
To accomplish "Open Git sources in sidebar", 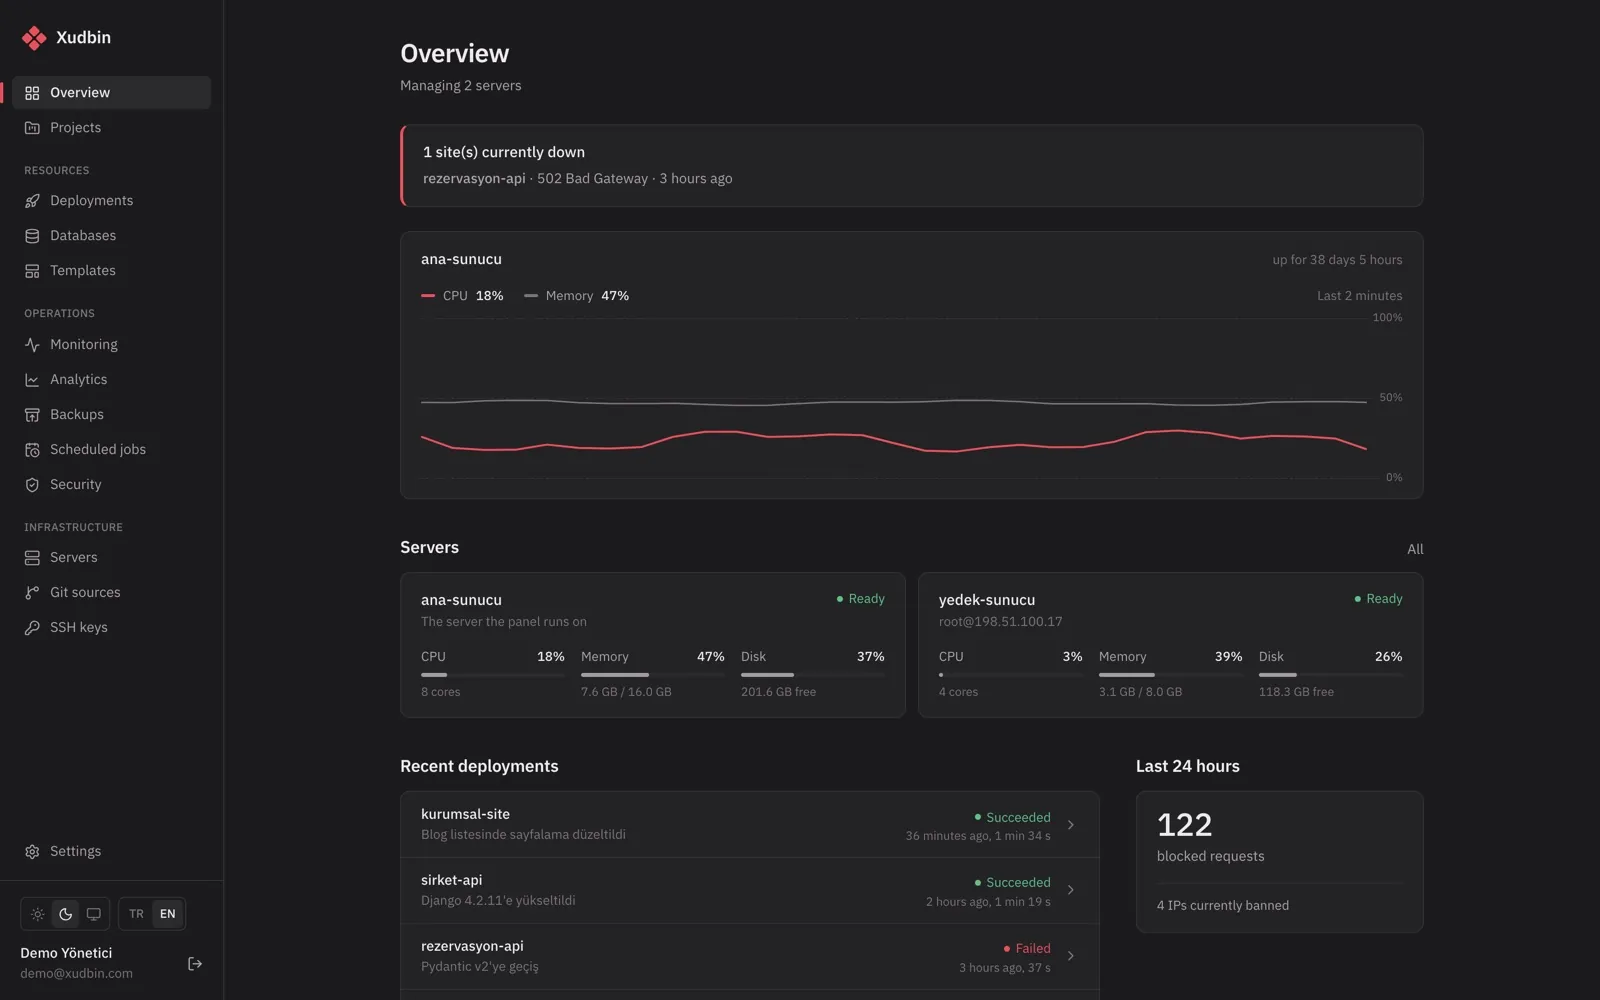I will (x=112, y=593).
